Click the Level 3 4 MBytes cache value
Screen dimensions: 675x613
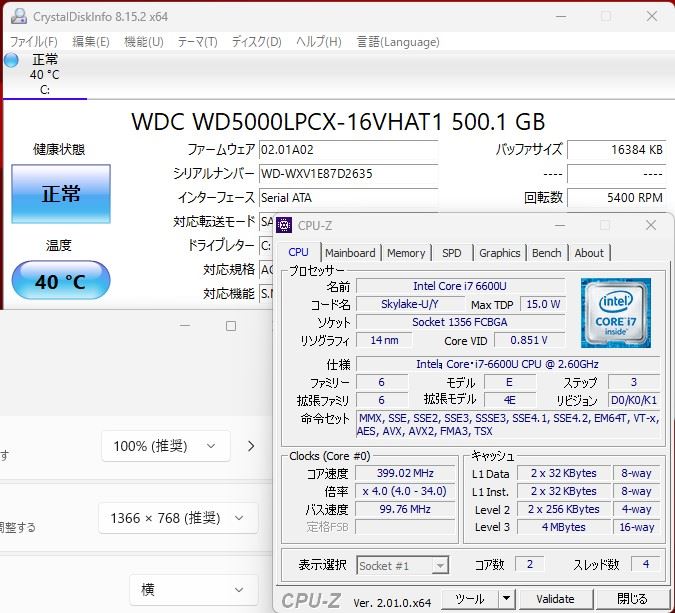pos(564,527)
